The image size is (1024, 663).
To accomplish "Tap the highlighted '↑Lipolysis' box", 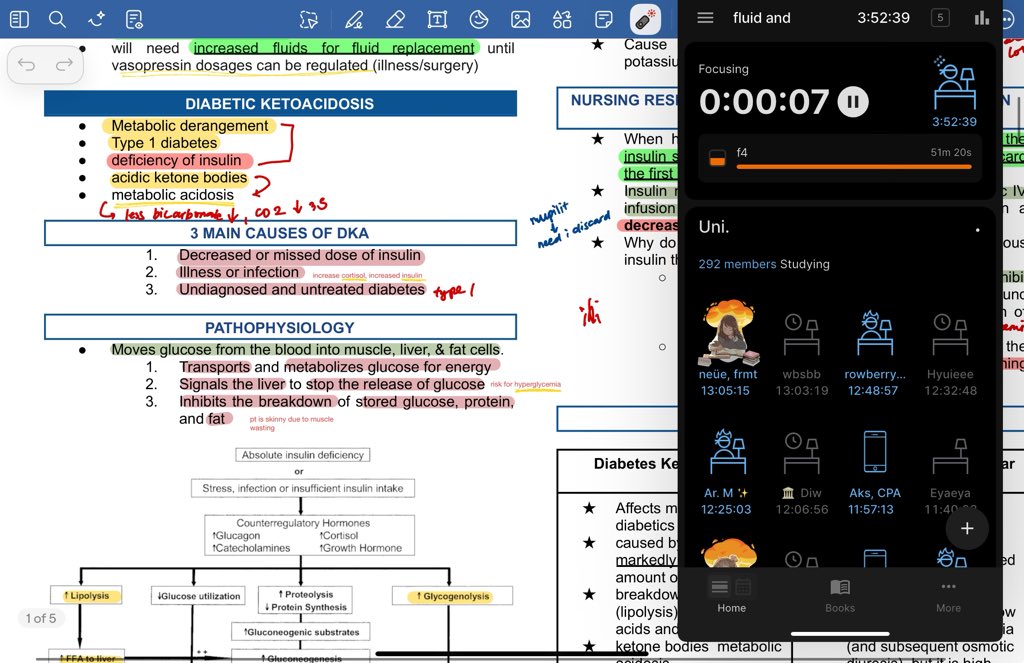I will click(86, 596).
